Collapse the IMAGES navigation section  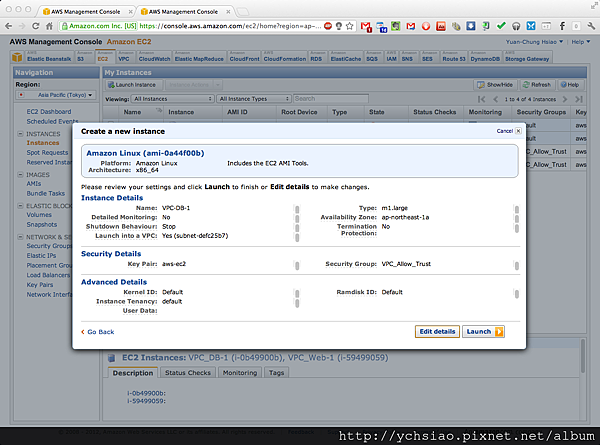tap(20, 174)
